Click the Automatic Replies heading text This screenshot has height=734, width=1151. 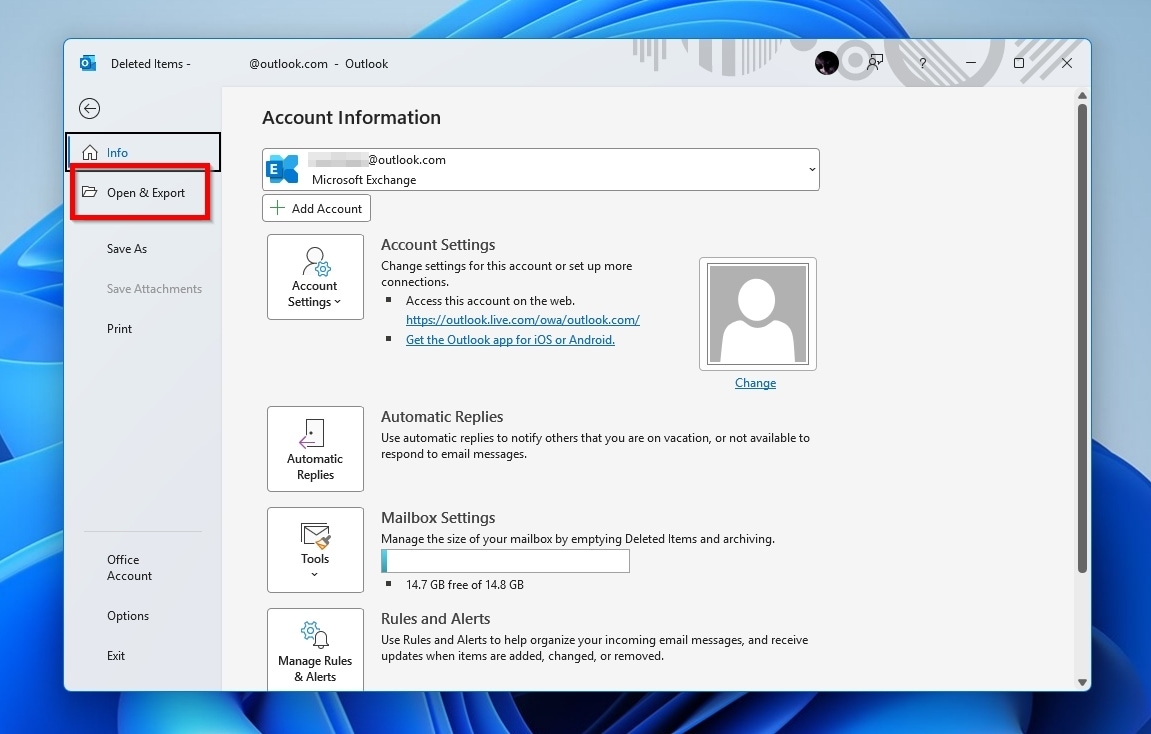coord(442,416)
